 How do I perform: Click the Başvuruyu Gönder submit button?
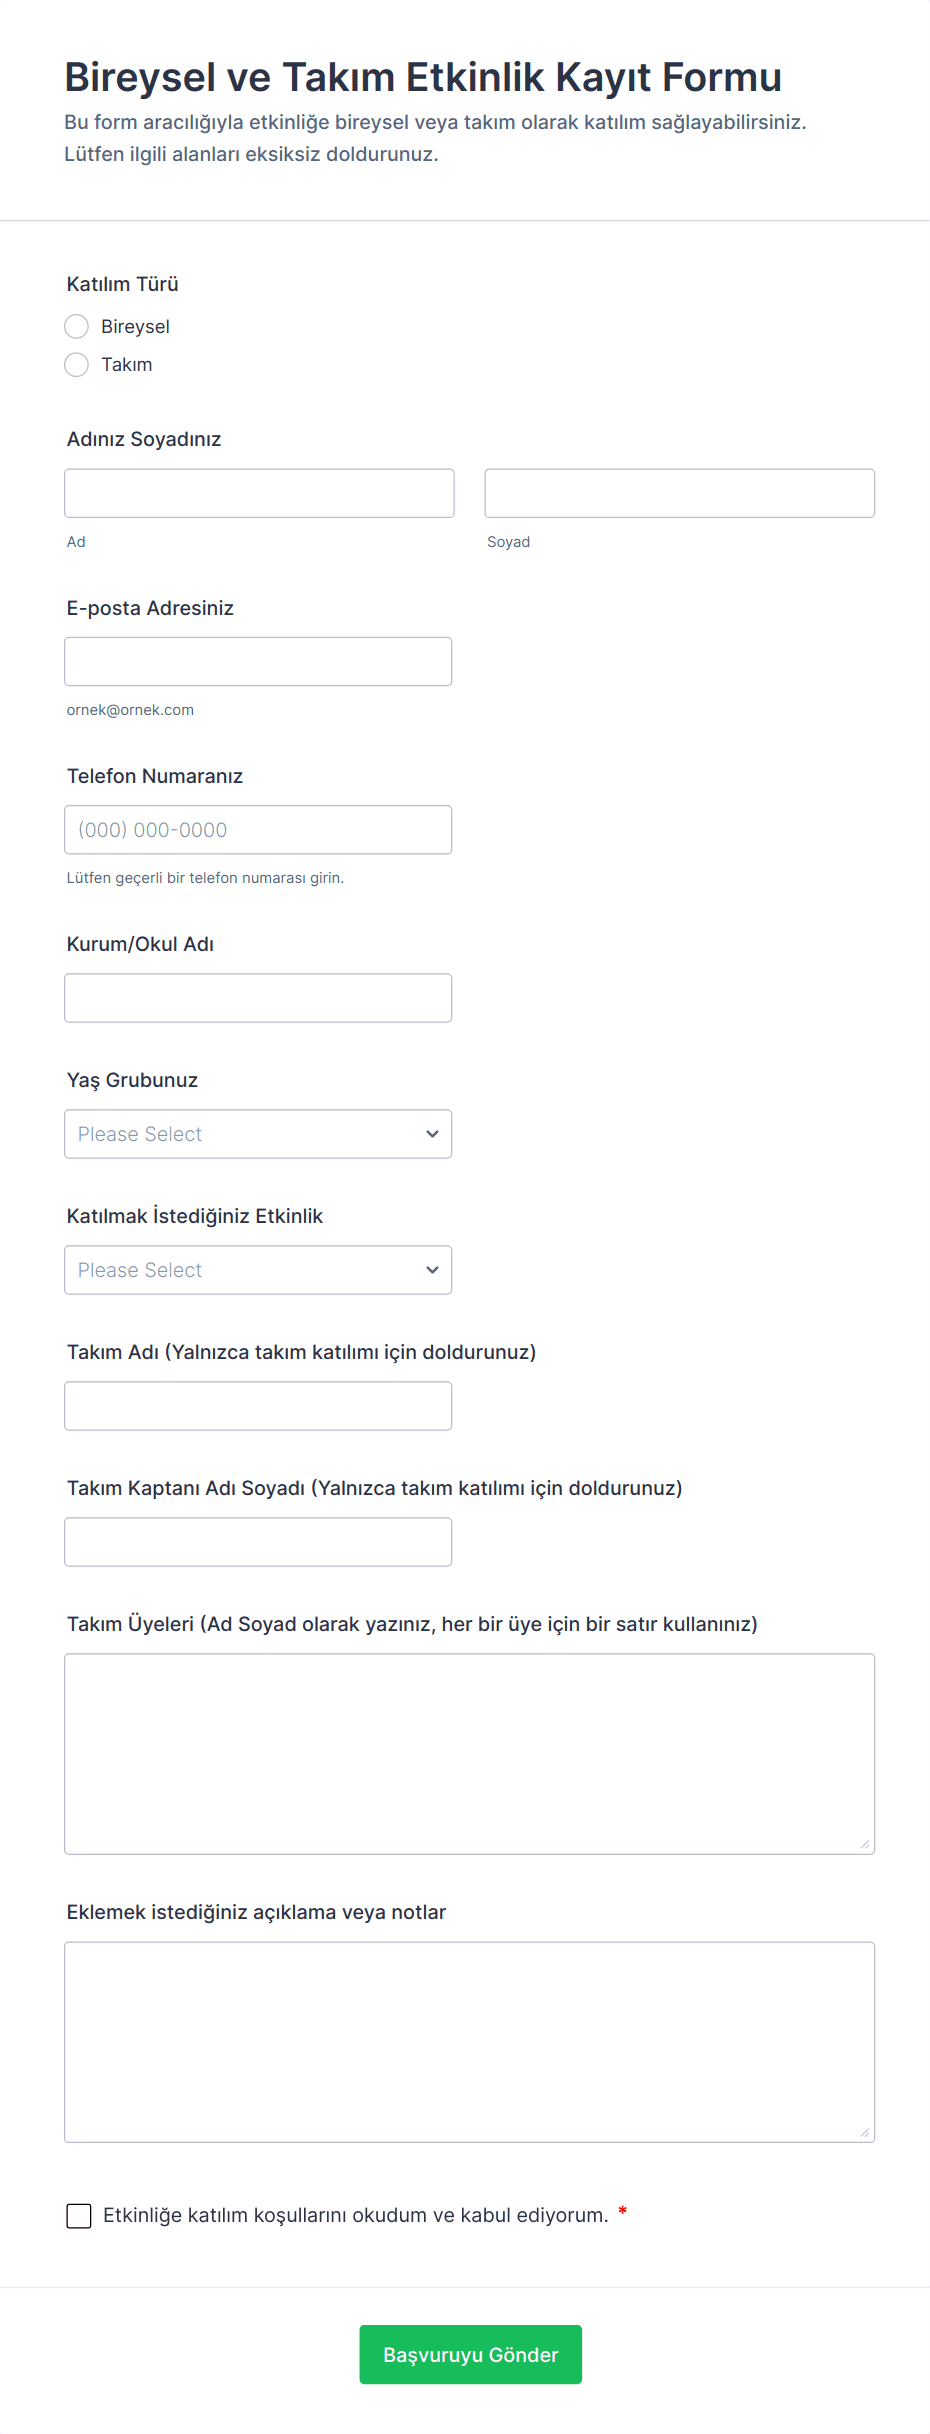(470, 2354)
